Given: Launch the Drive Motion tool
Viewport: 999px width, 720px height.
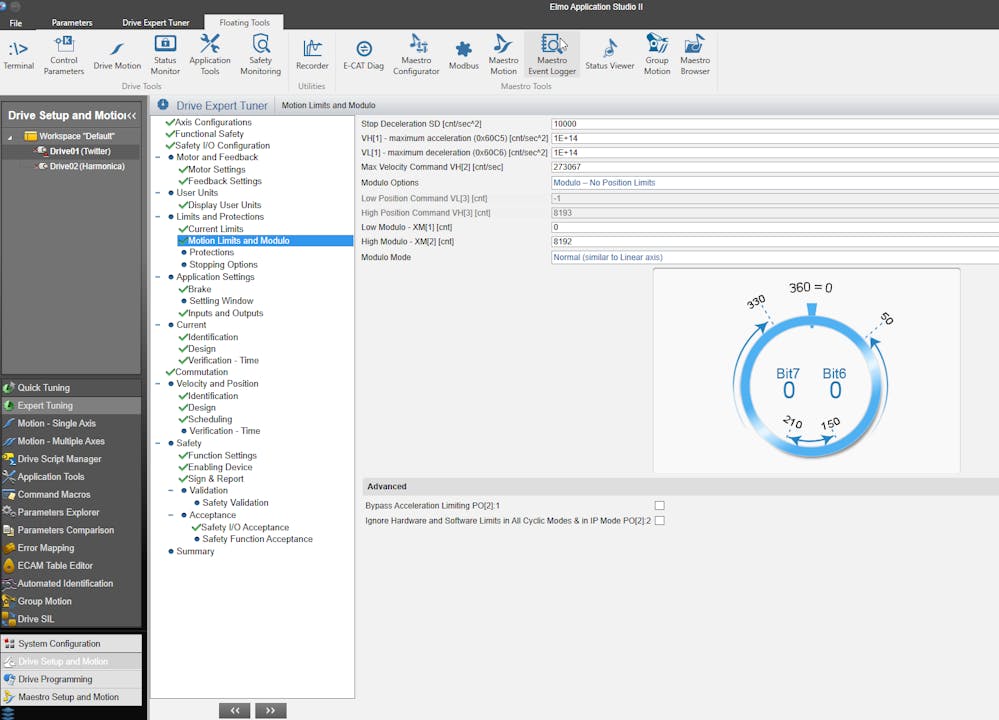Looking at the screenshot, I should point(117,55).
